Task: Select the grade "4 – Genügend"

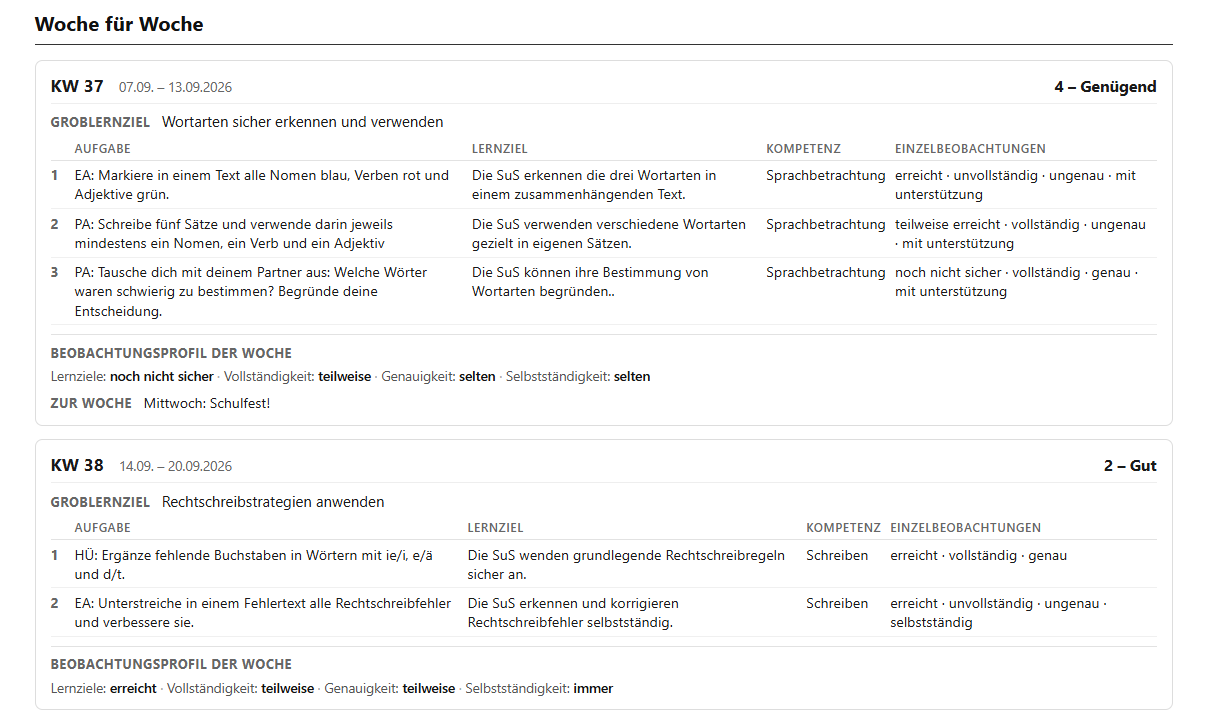Action: (x=1105, y=87)
